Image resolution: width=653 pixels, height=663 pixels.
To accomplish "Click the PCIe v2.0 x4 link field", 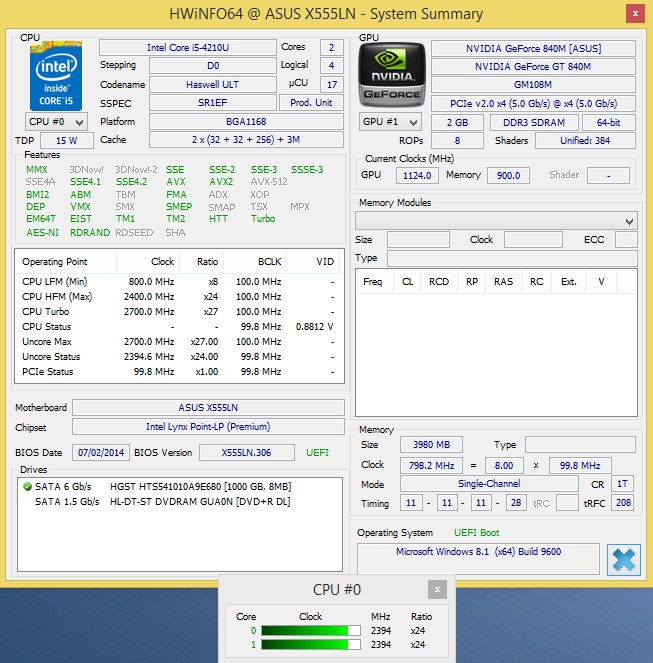I will click(x=533, y=104).
